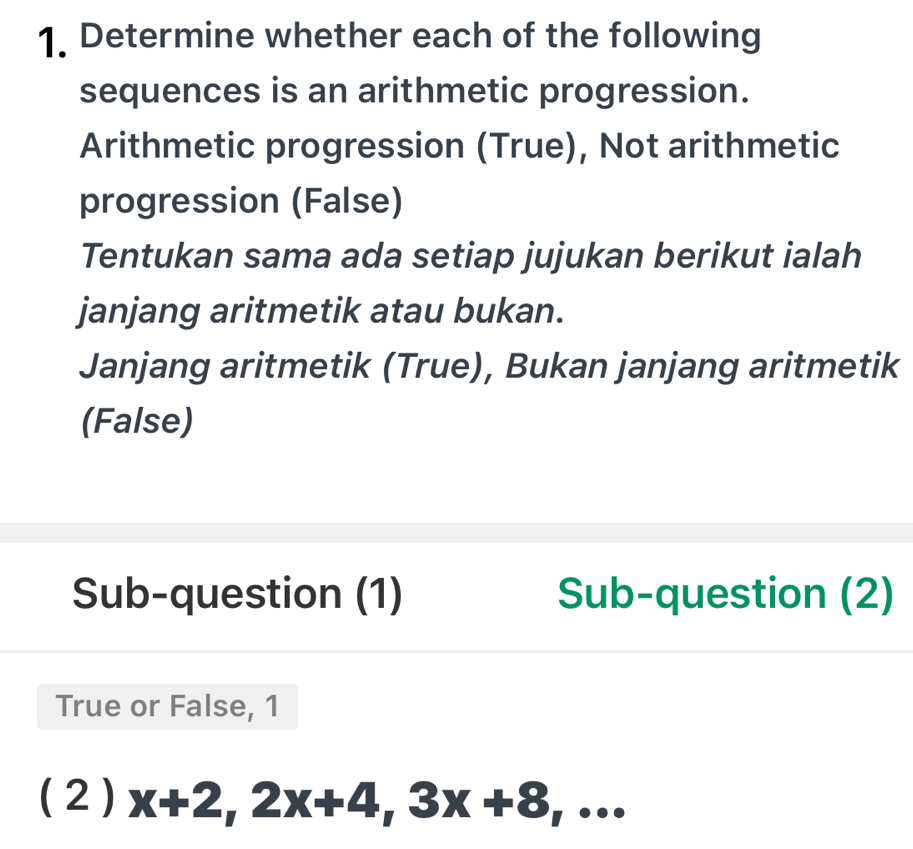Click the Janjang aritmetik (True) italic text
The width and height of the screenshot is (913, 849).
pyautogui.click(x=280, y=365)
